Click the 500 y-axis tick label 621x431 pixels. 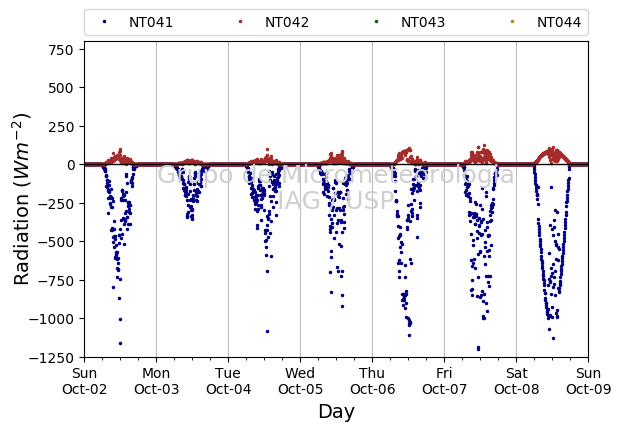(61, 88)
